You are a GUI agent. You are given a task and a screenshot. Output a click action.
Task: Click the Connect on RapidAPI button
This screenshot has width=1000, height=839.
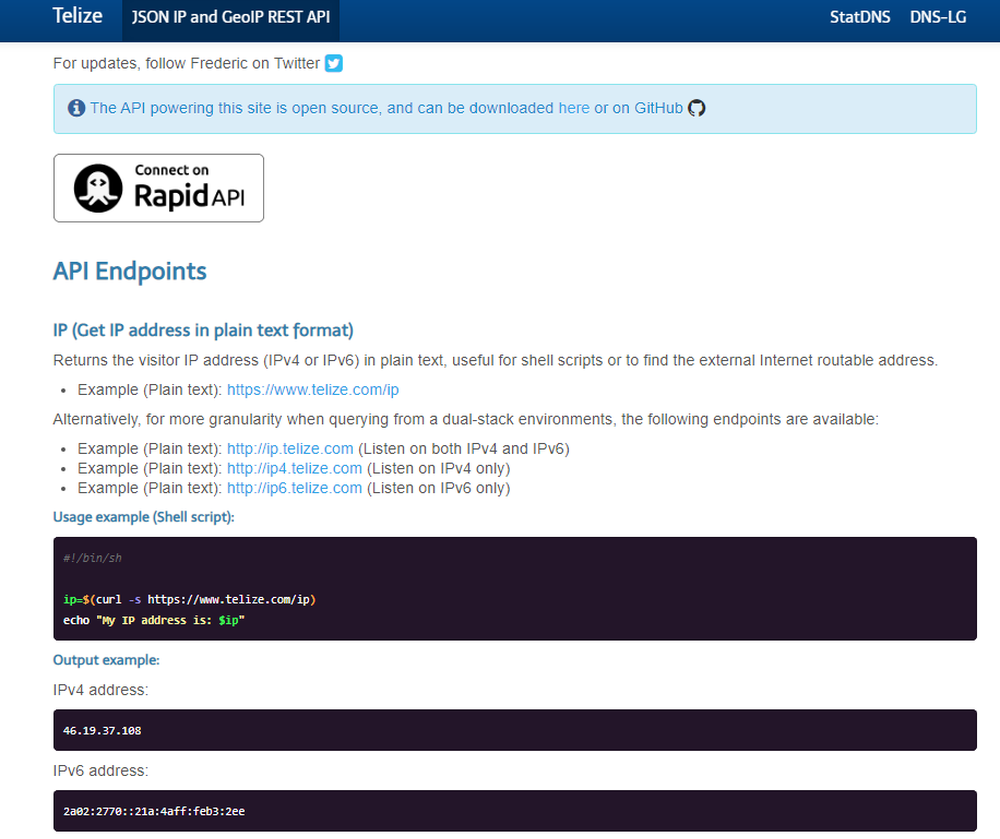point(159,188)
